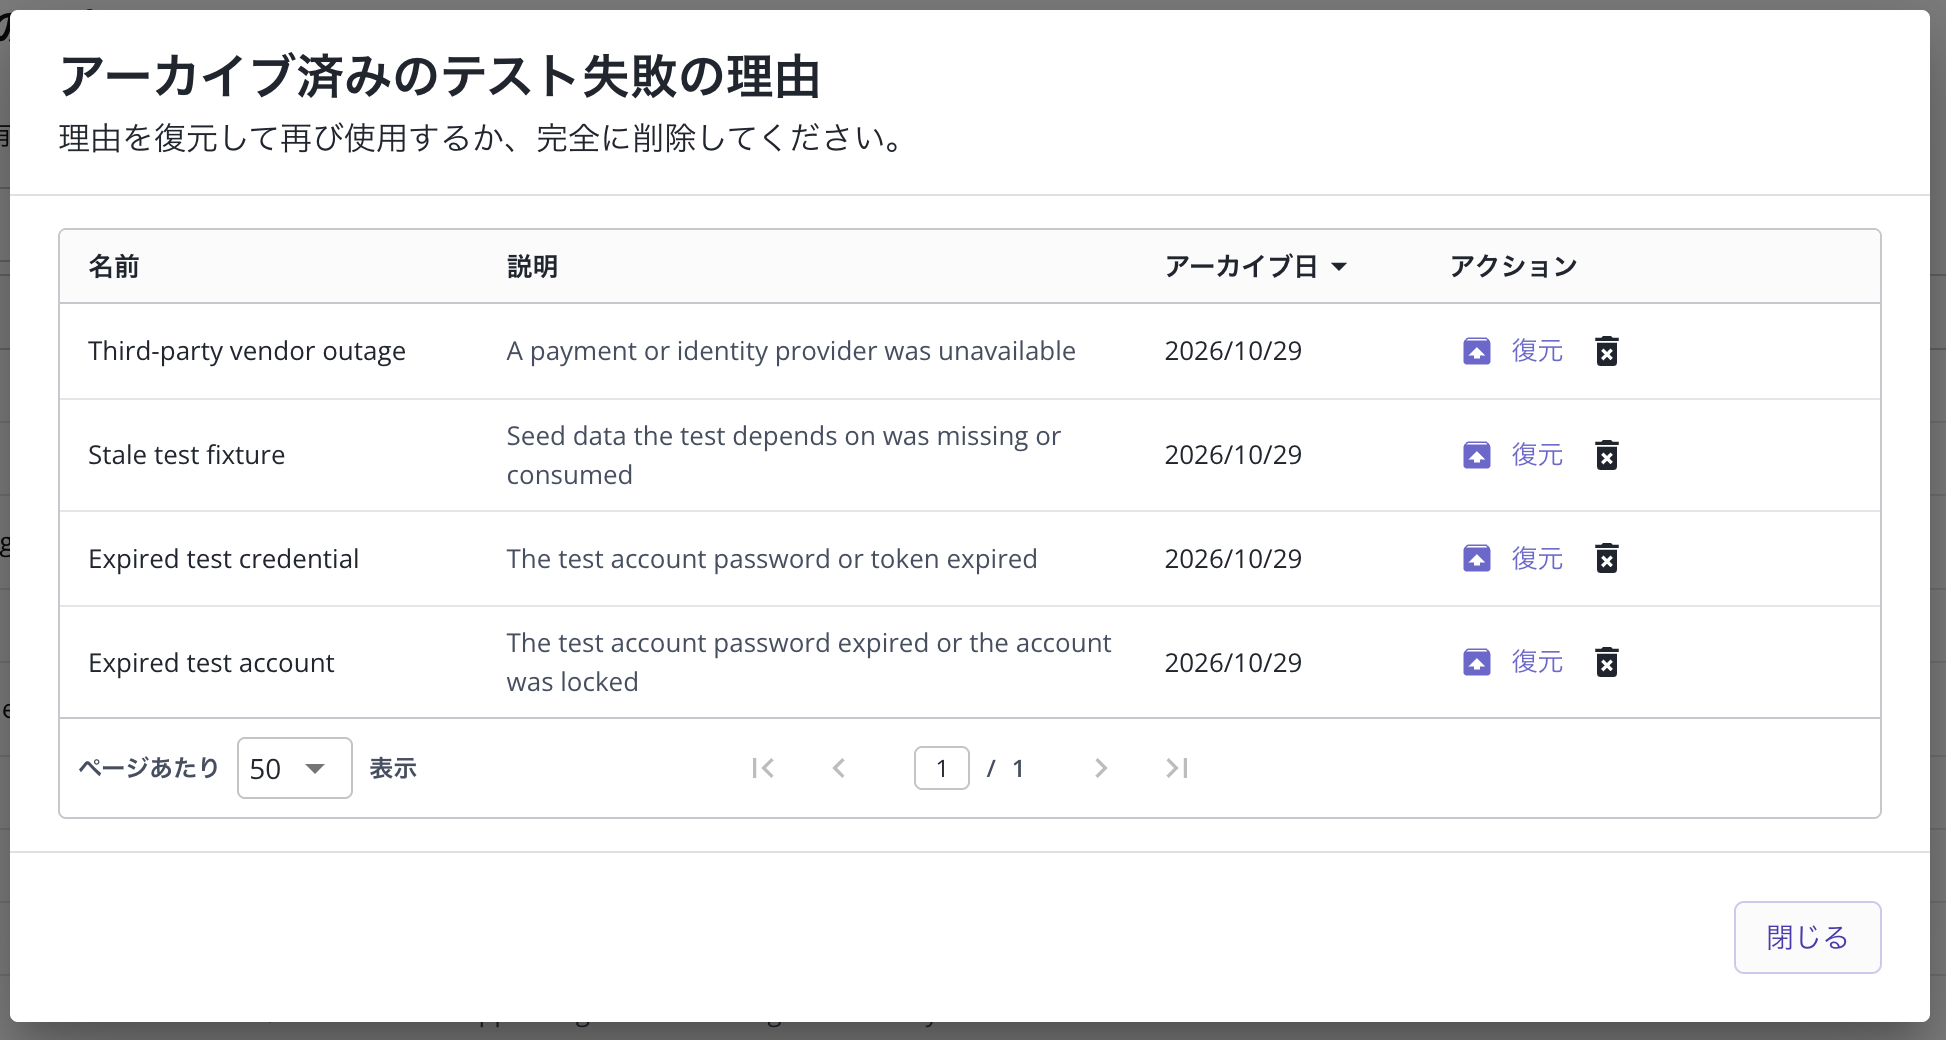Click archive date of Expired test account

(1233, 663)
